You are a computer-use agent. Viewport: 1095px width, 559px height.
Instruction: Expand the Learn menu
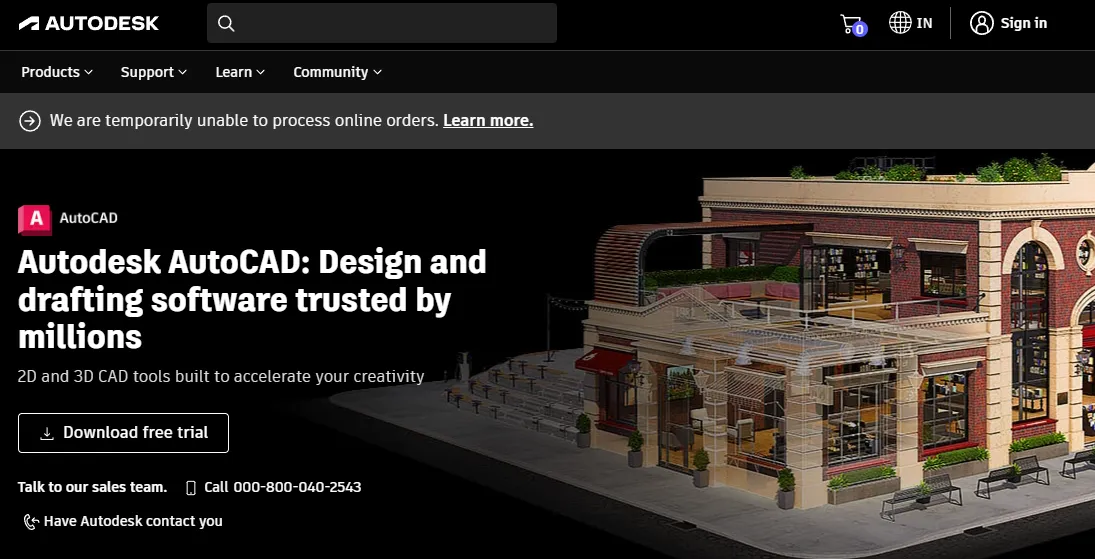(x=240, y=72)
